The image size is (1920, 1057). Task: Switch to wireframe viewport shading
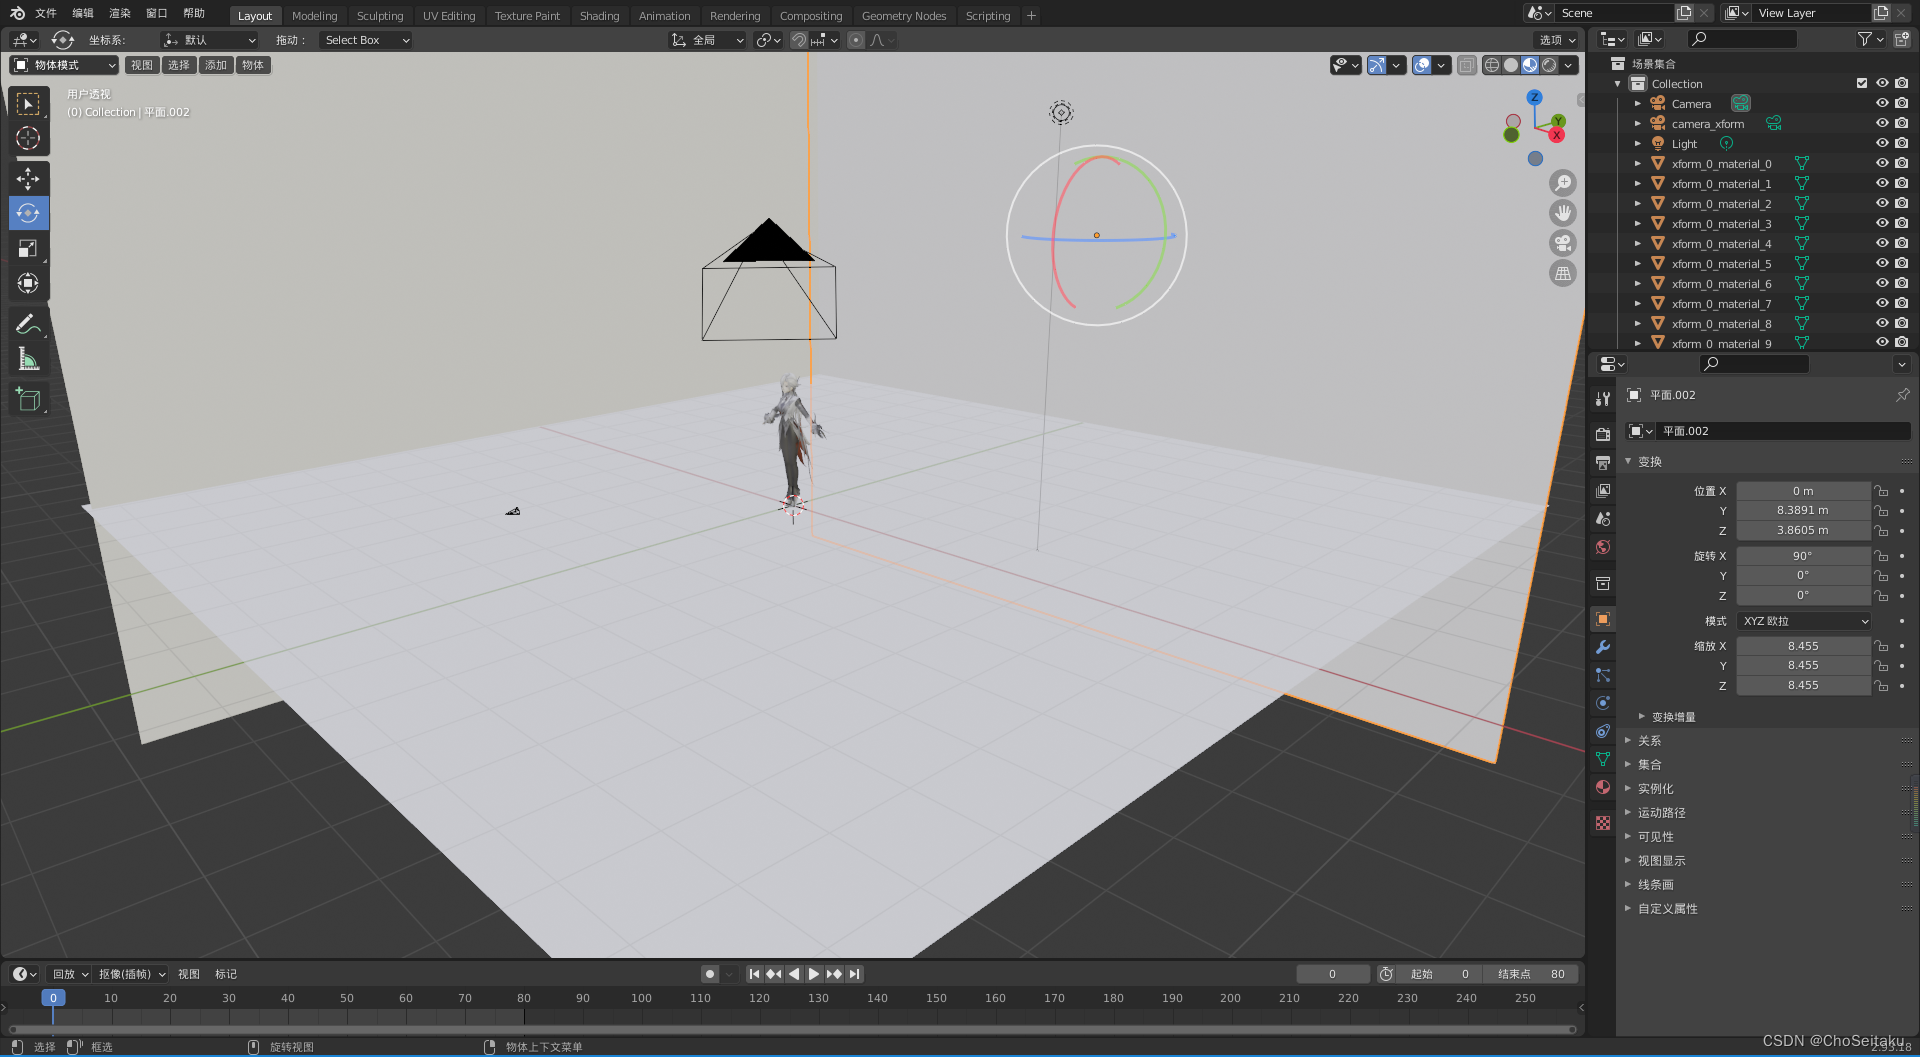(x=1492, y=65)
